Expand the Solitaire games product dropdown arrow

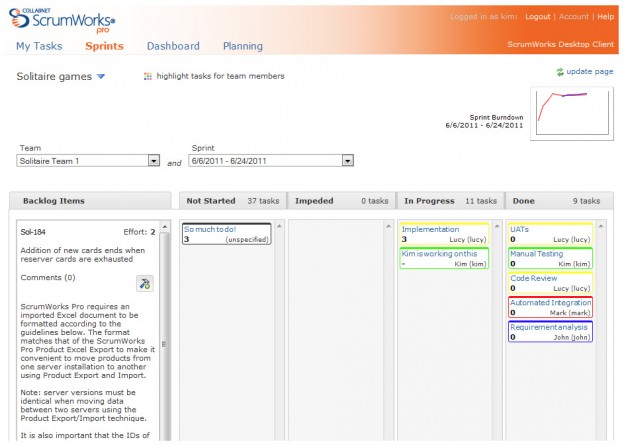click(x=101, y=77)
